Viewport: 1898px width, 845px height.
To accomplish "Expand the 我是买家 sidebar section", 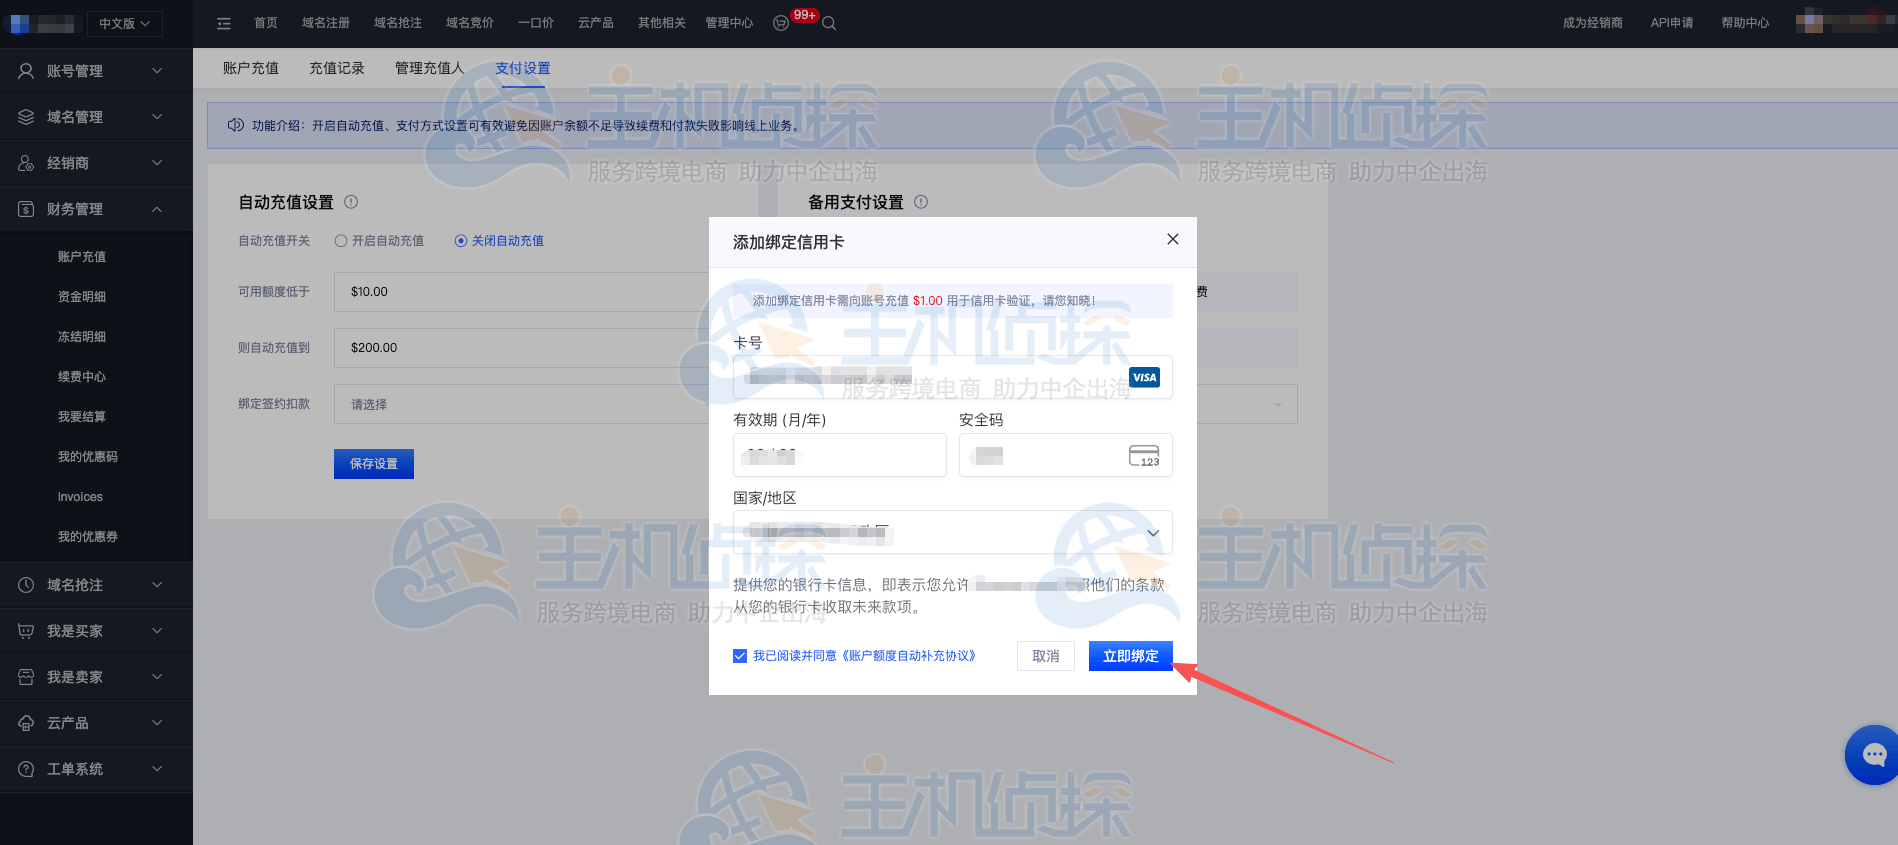I will (x=157, y=631).
